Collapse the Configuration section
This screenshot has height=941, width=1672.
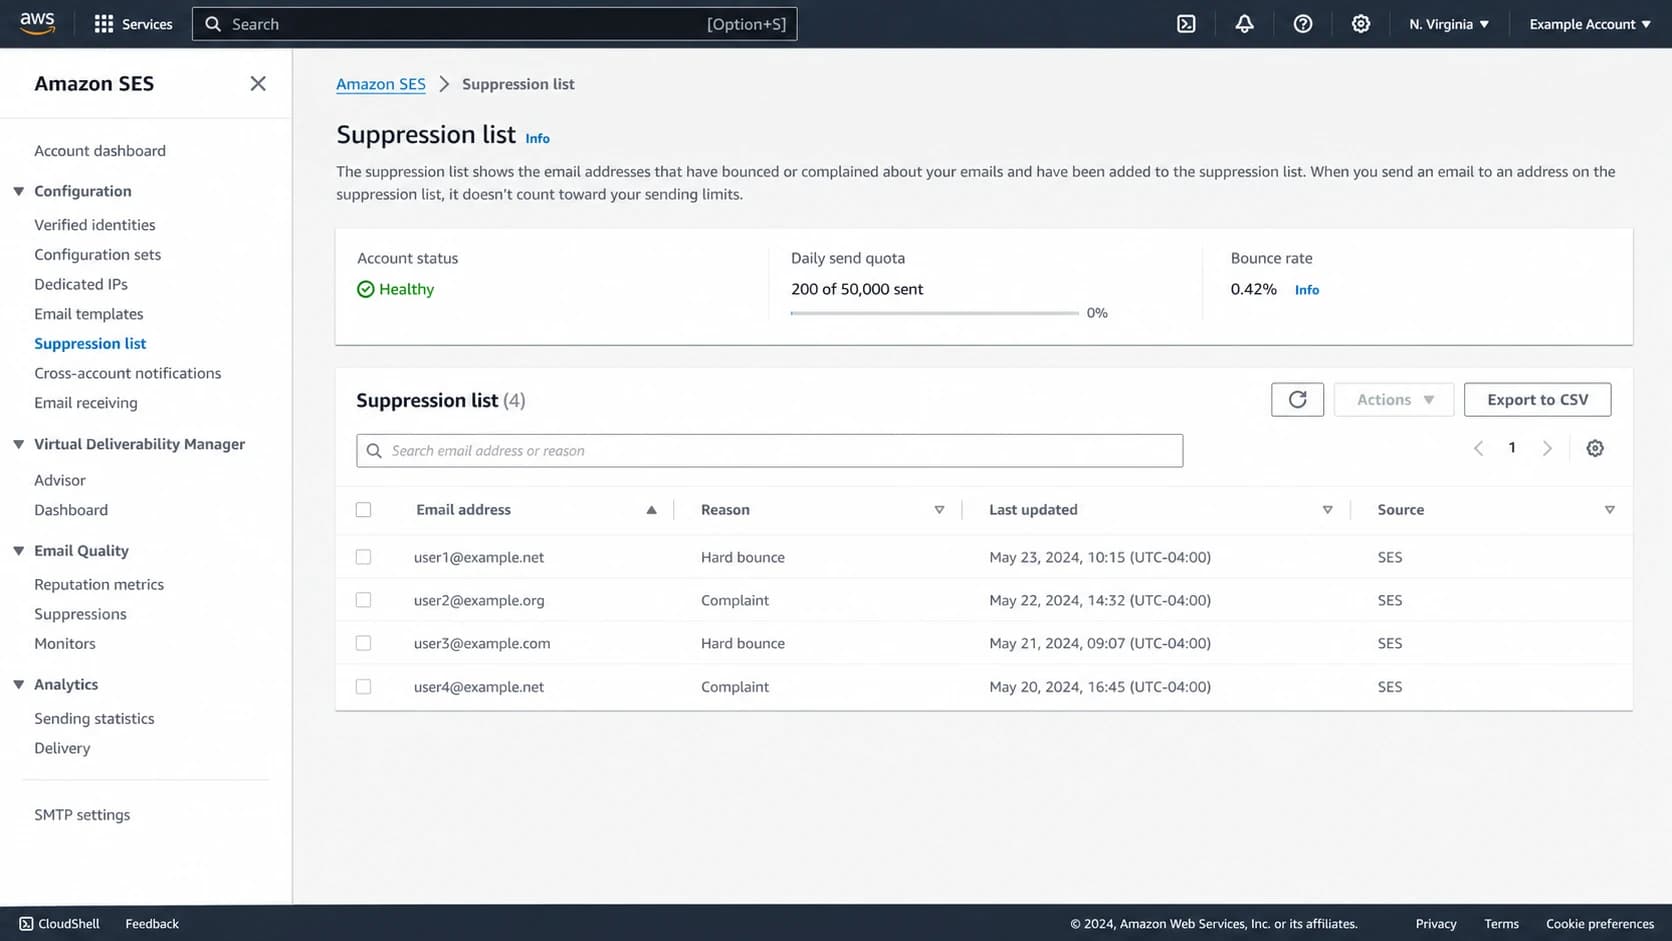19,191
